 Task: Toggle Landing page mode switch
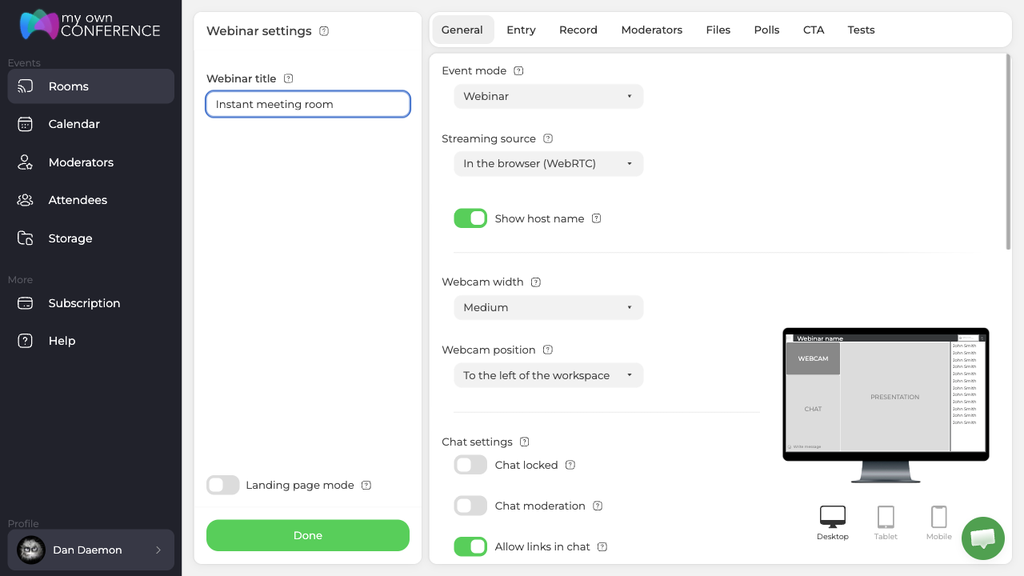click(x=223, y=485)
